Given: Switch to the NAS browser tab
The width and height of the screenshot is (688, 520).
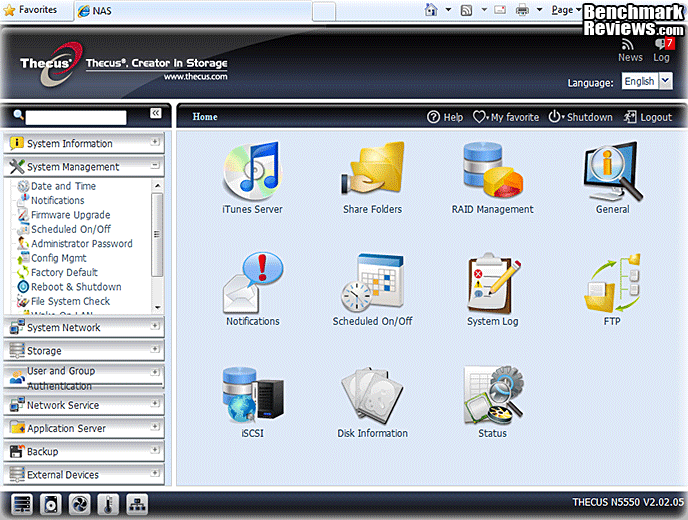Looking at the screenshot, I should click(193, 11).
